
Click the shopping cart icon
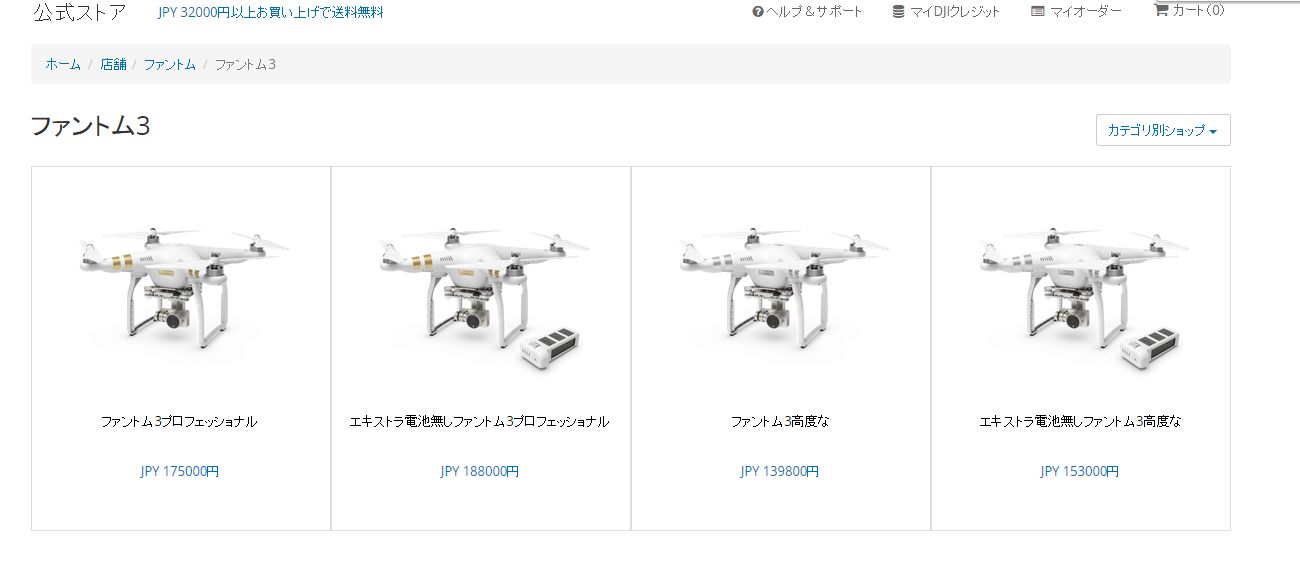(1161, 10)
